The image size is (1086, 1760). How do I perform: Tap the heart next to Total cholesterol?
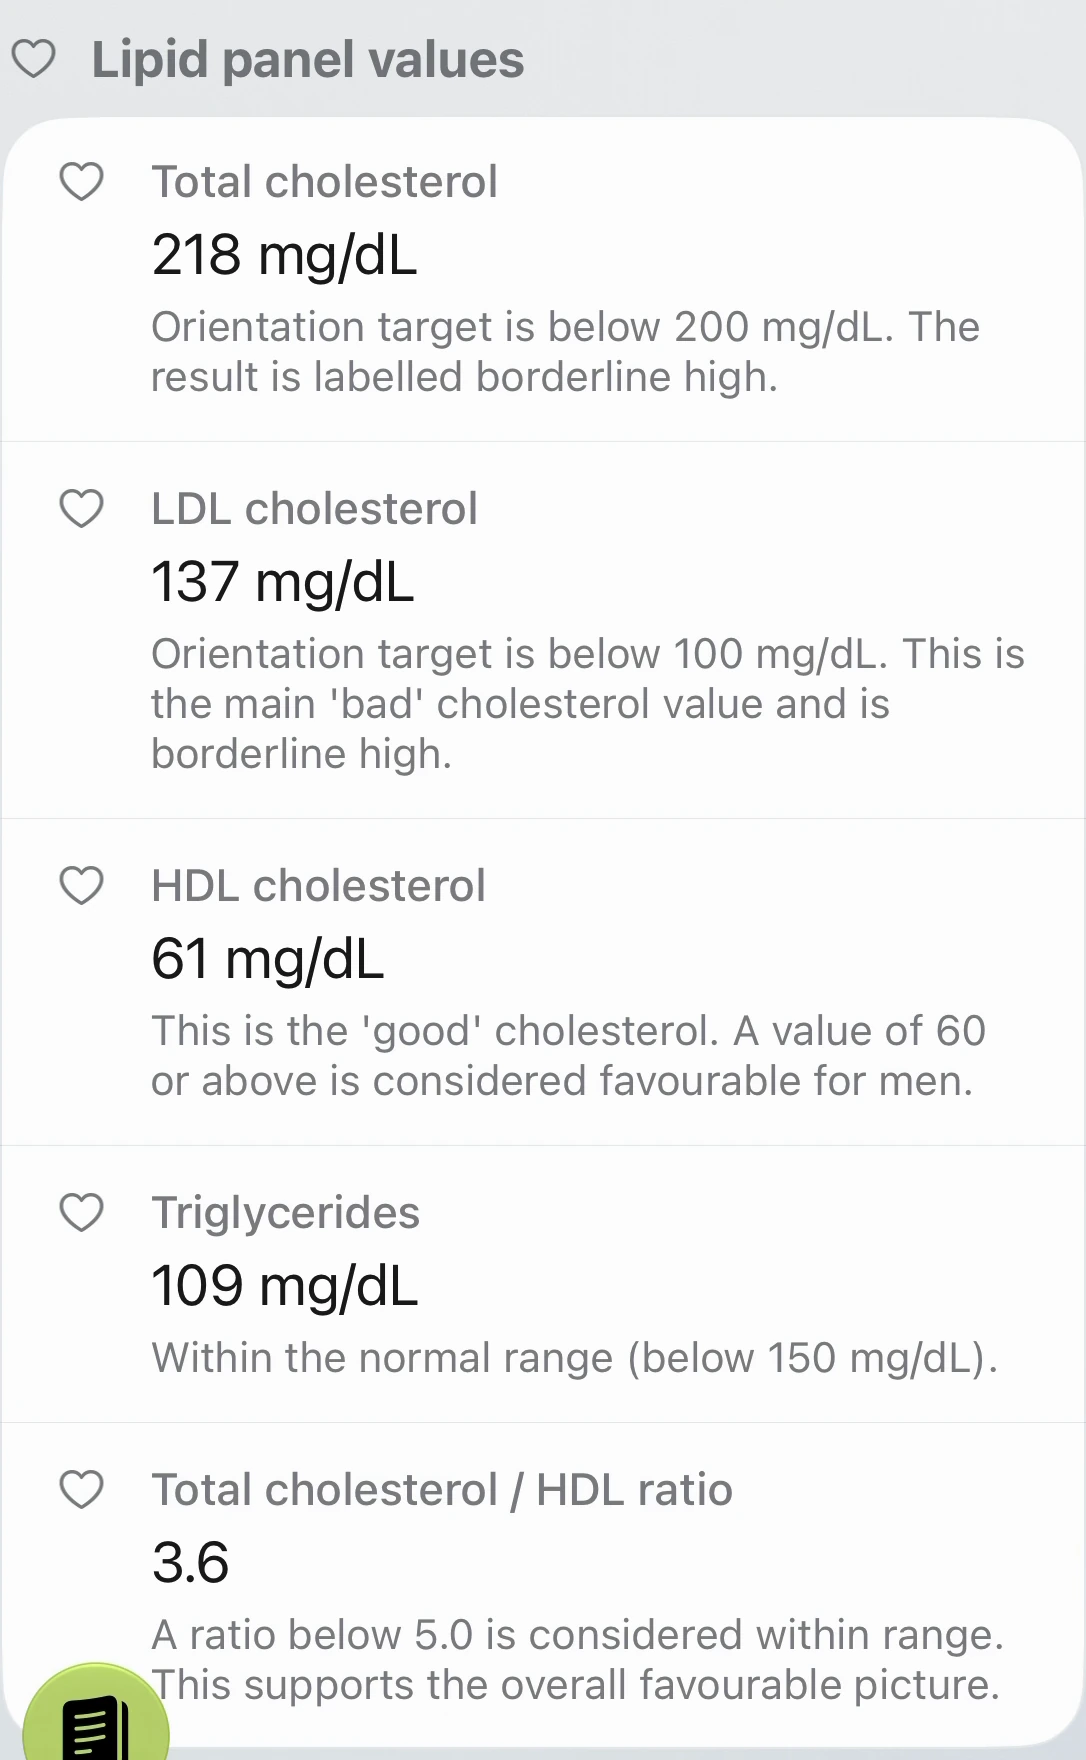[82, 182]
